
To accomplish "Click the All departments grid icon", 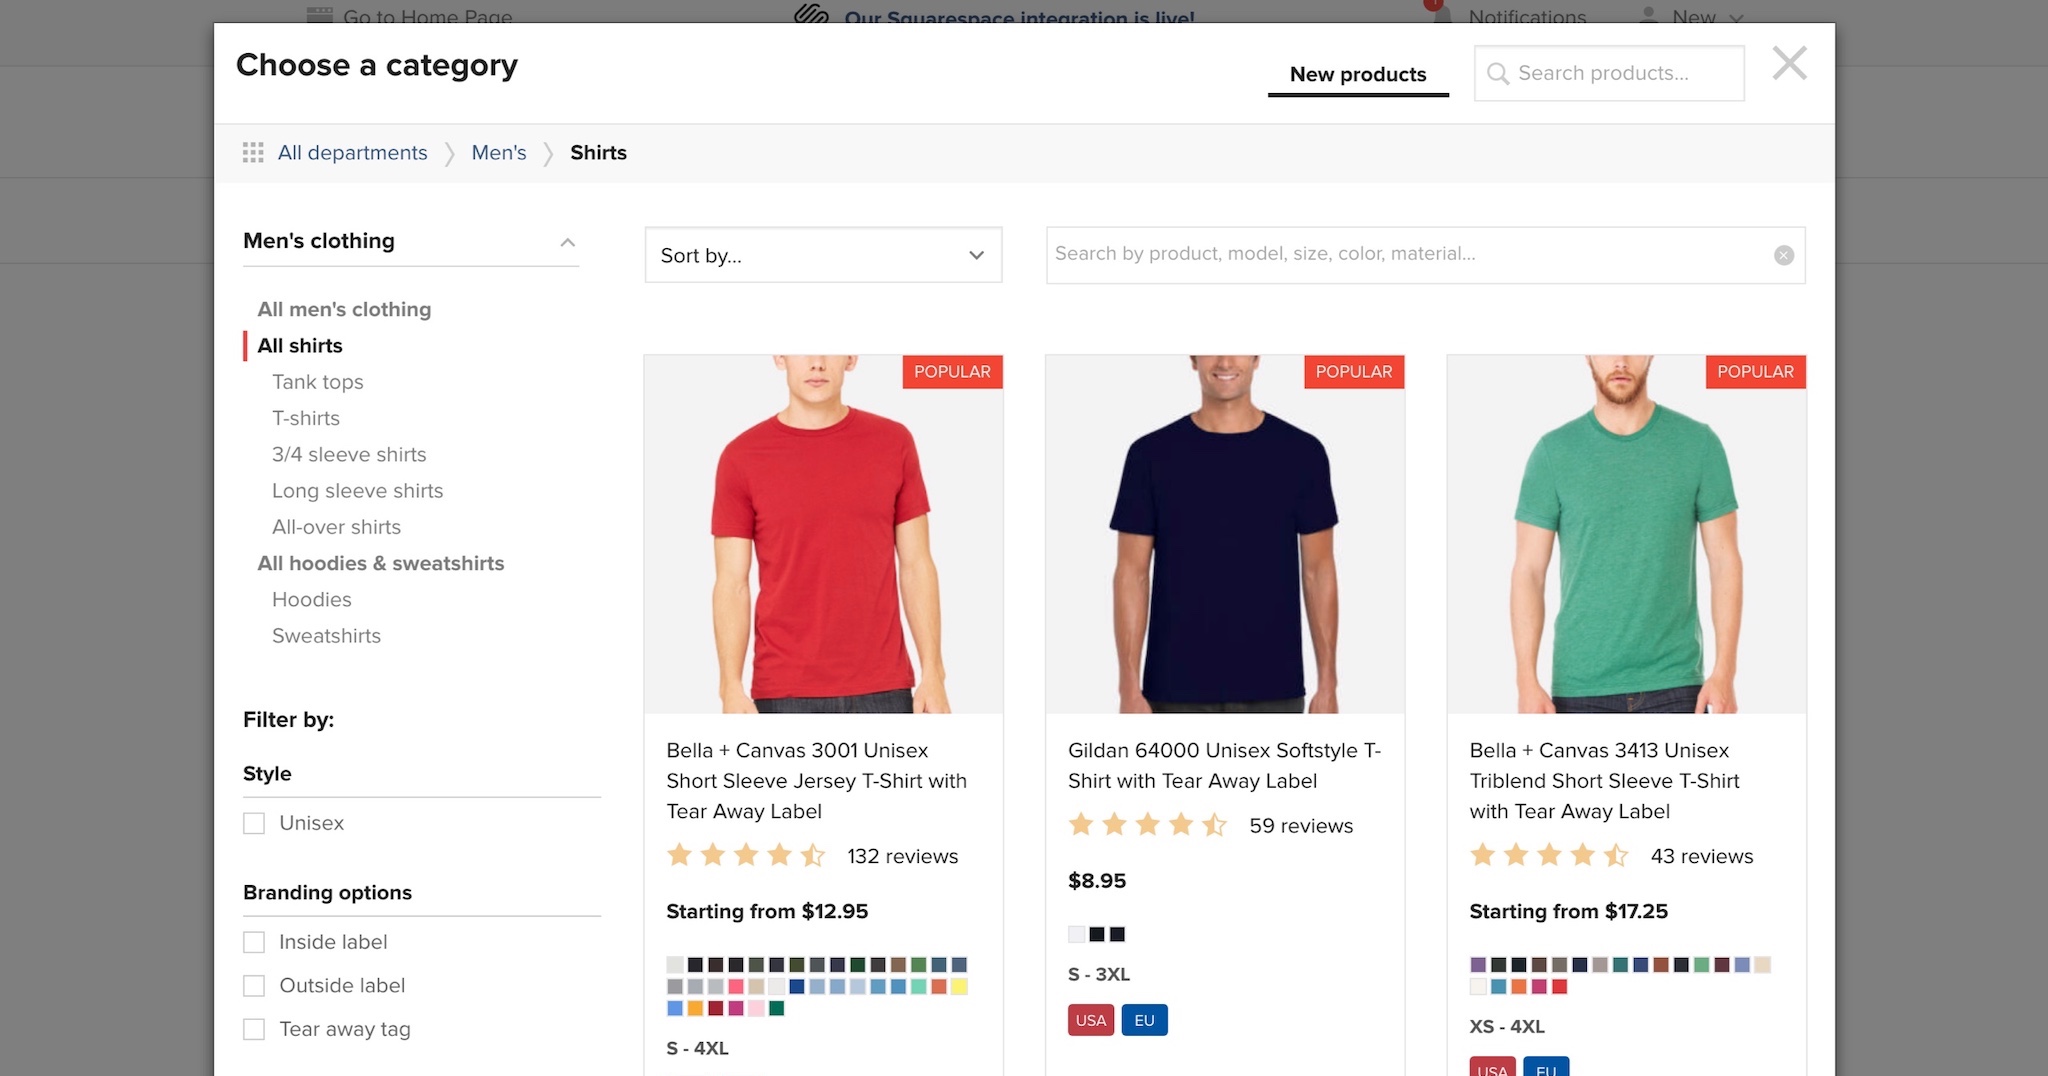I will [253, 152].
